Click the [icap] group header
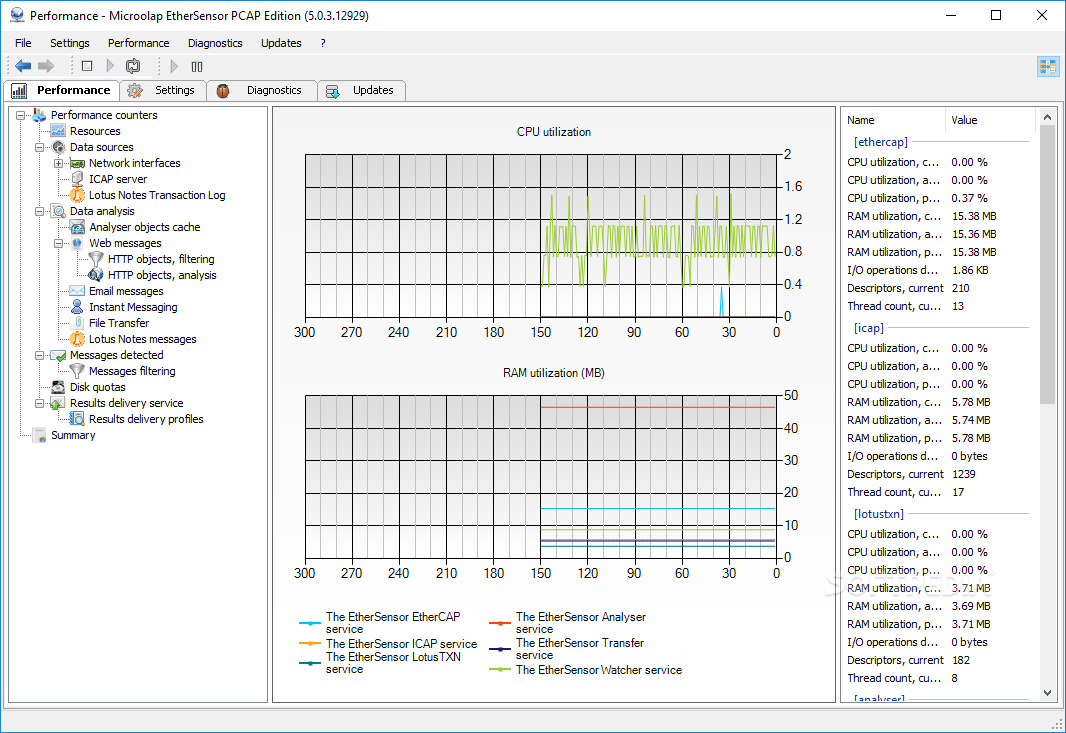This screenshot has width=1066, height=733. tap(869, 328)
